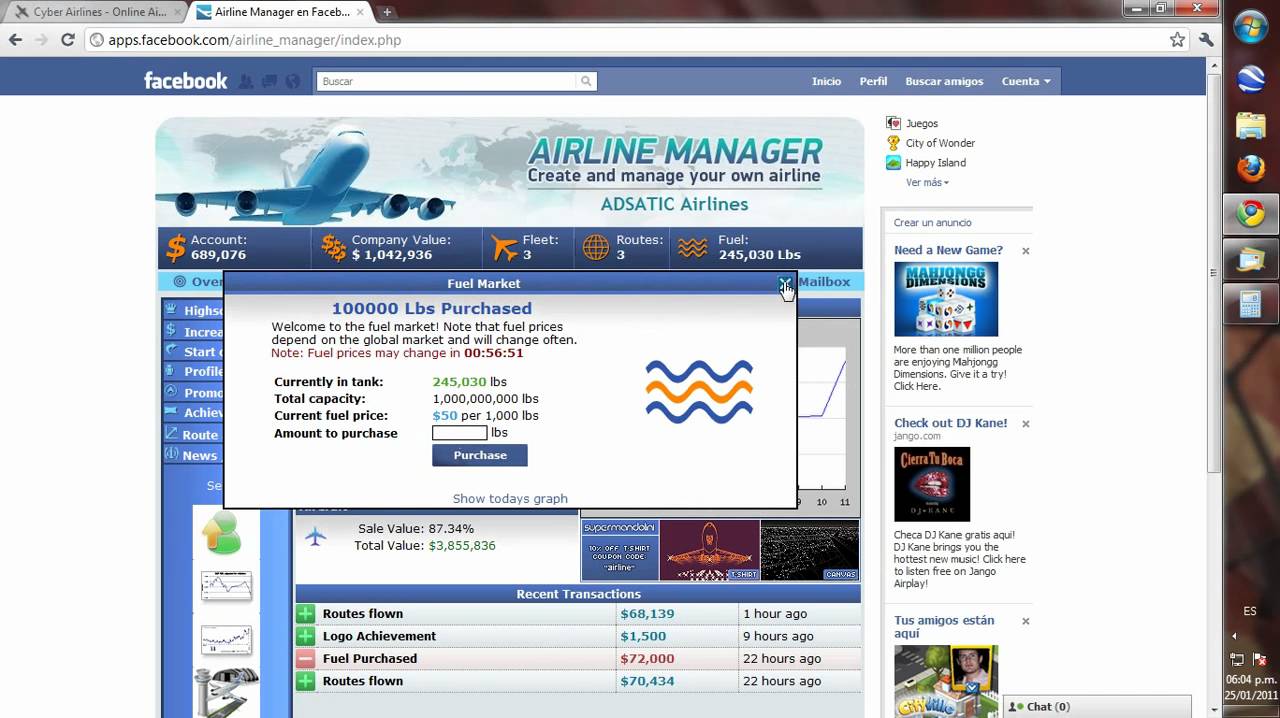1280x718 pixels.
Task: Click the supermandolini coupon ad banner
Action: pos(620,550)
